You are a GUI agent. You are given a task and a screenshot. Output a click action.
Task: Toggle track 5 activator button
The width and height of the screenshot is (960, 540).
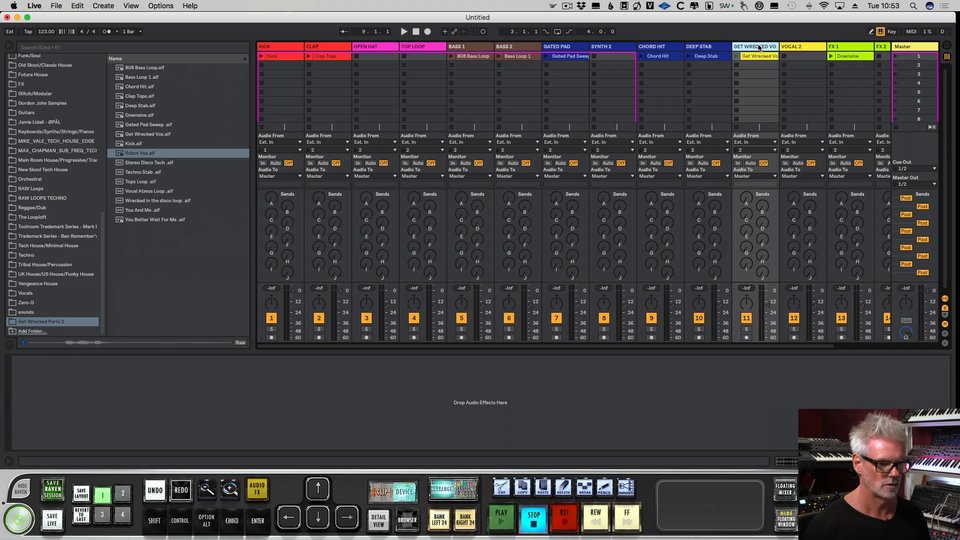tap(461, 318)
